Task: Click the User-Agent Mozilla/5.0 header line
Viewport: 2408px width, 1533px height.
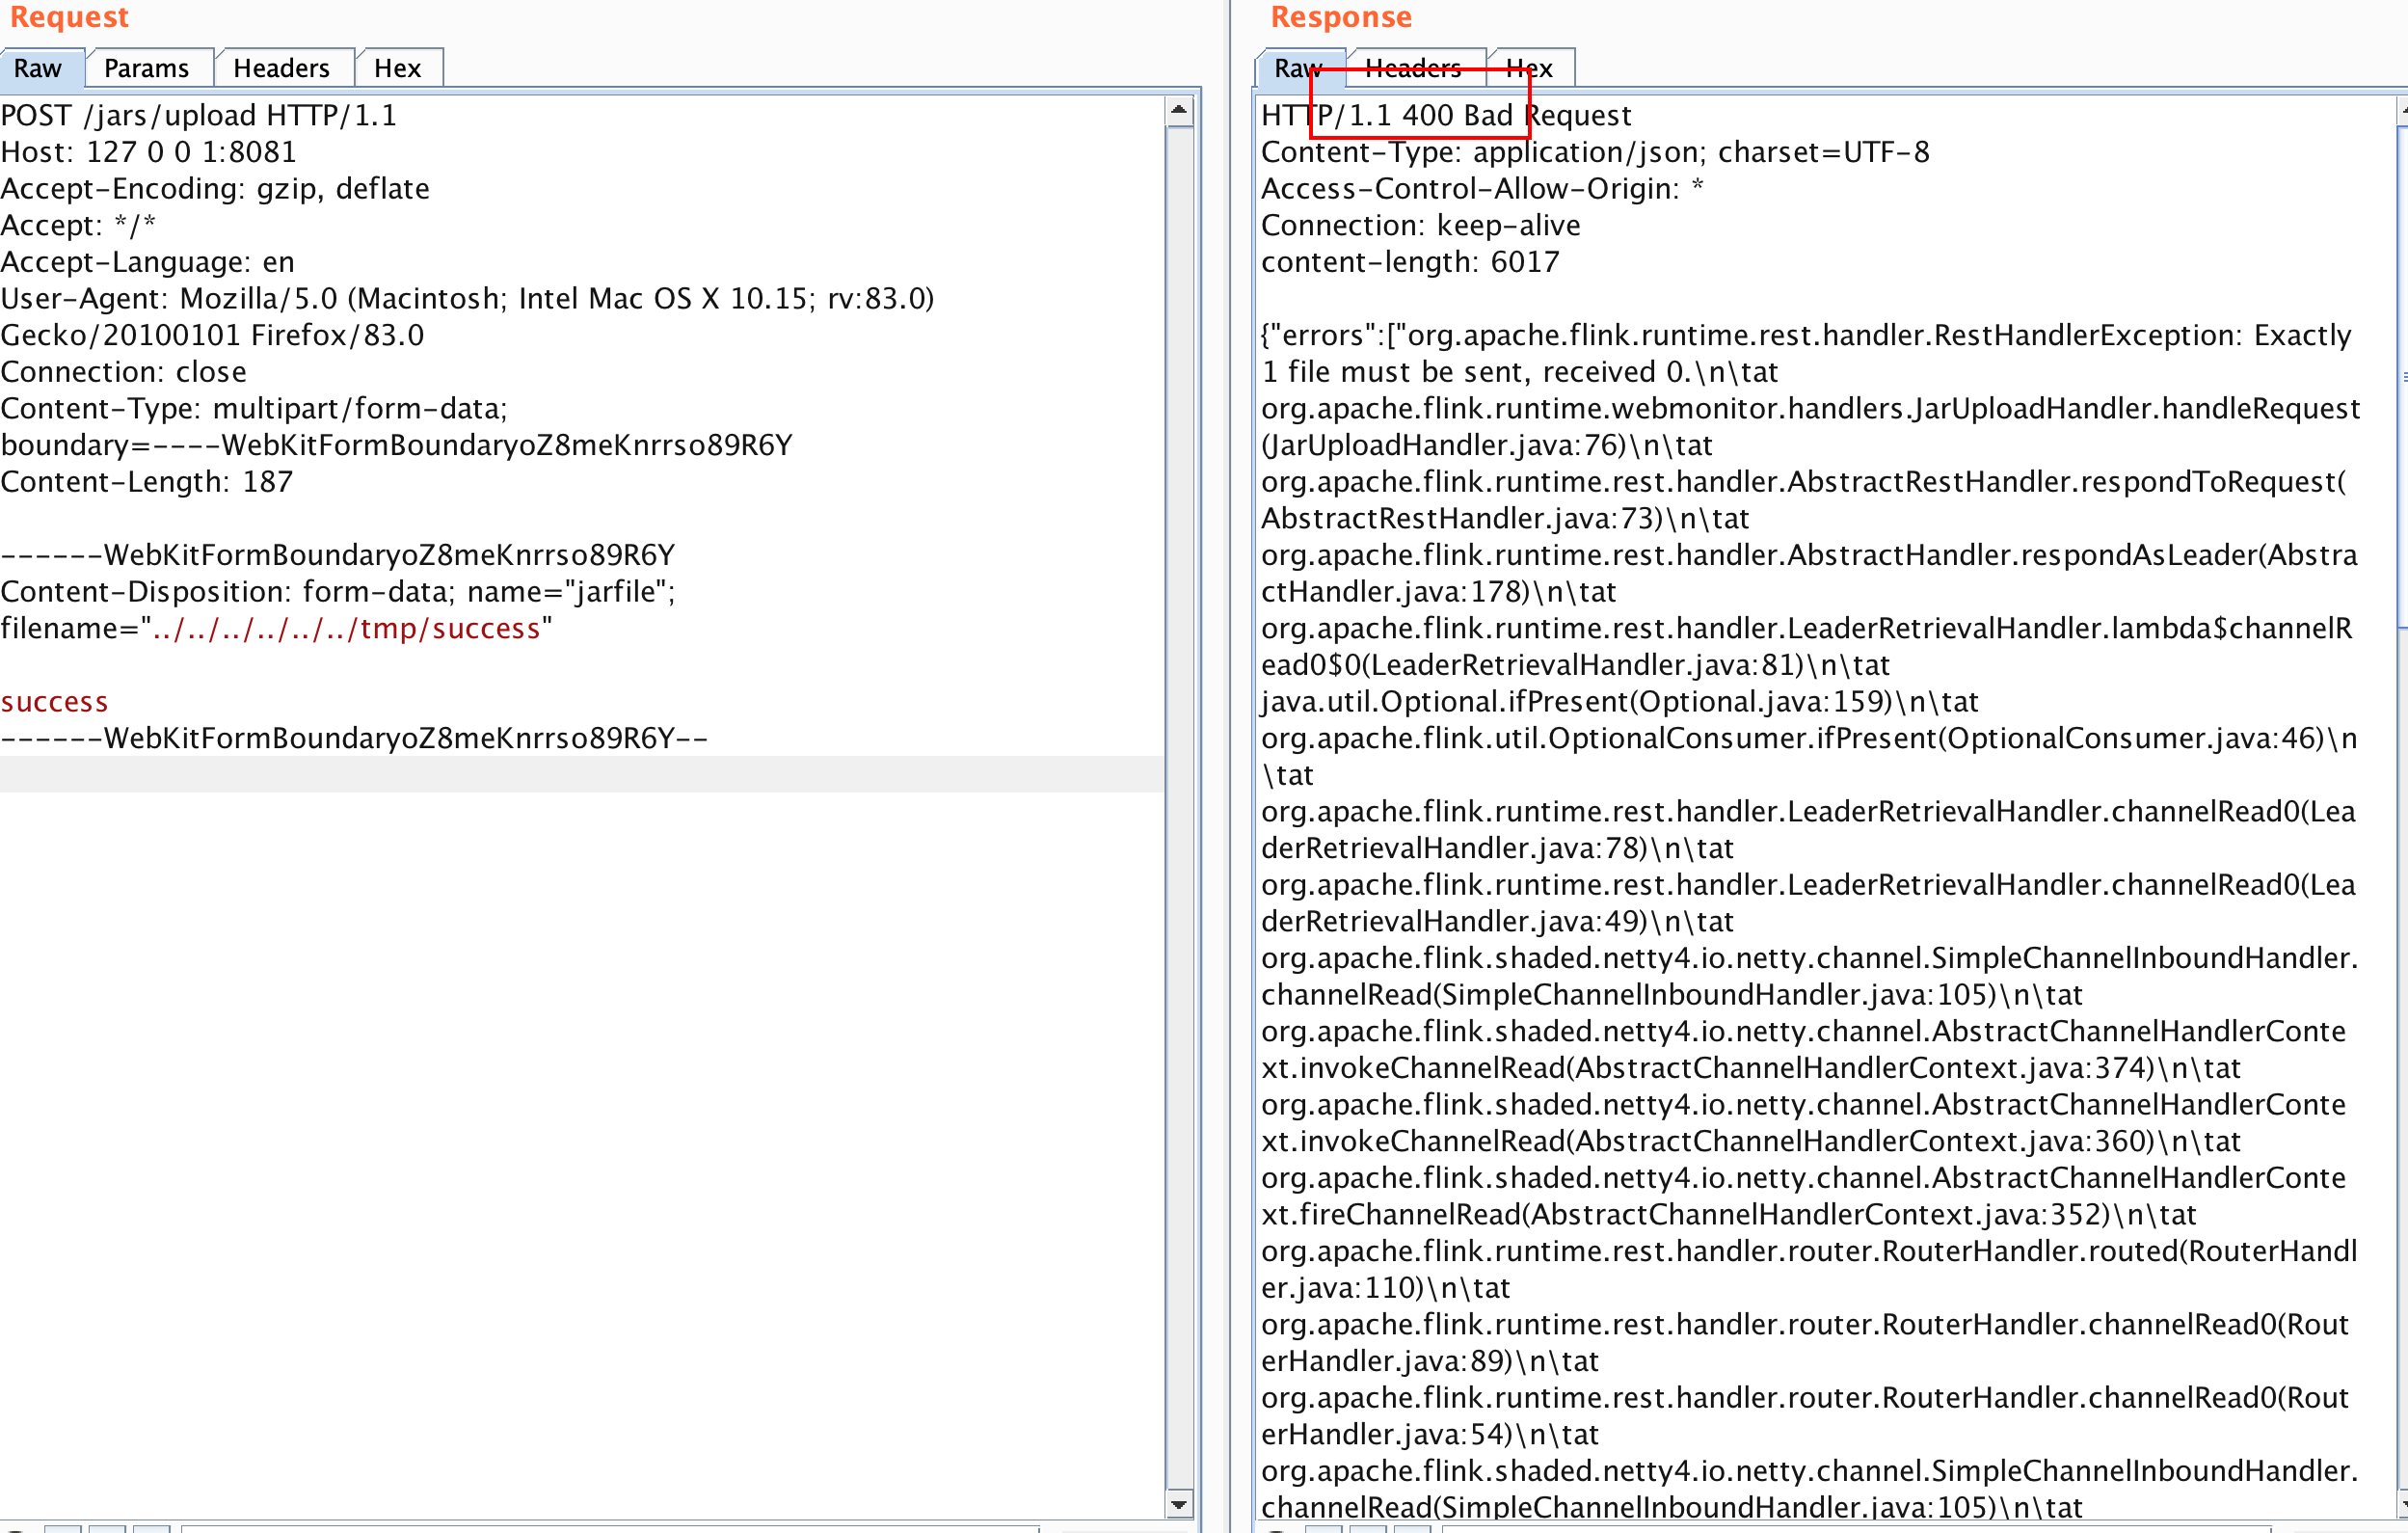Action: click(467, 299)
